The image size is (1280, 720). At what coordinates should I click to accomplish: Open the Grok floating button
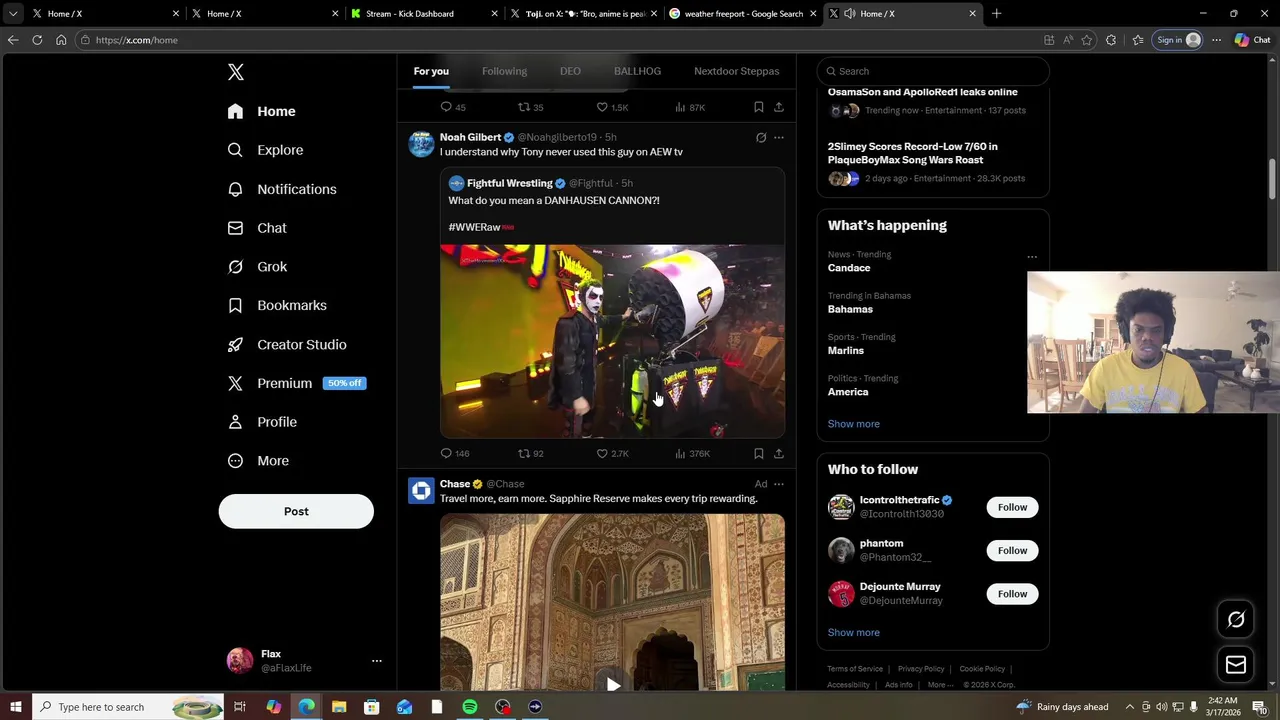click(x=1236, y=620)
